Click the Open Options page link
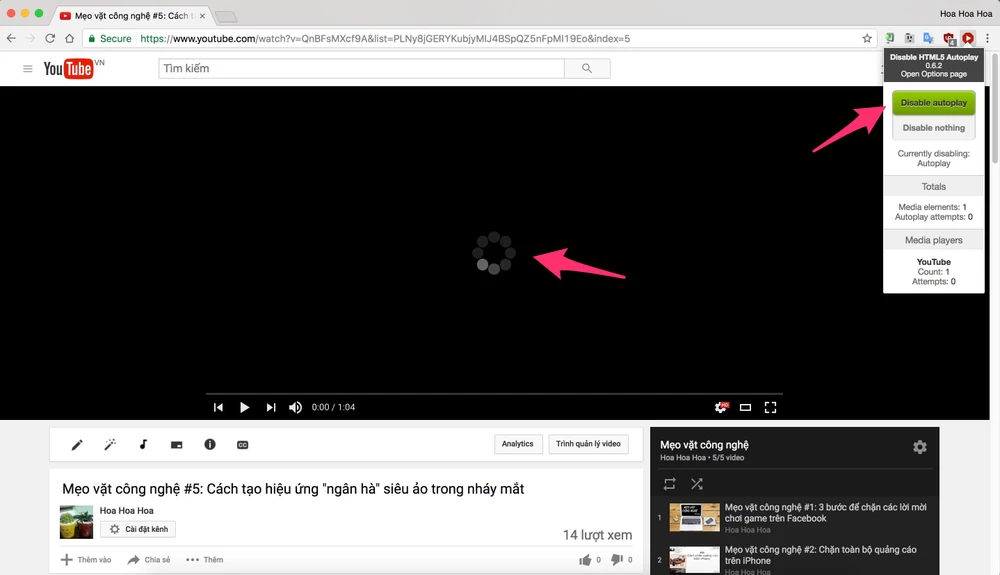Screen dimensions: 1000x575 933,75
